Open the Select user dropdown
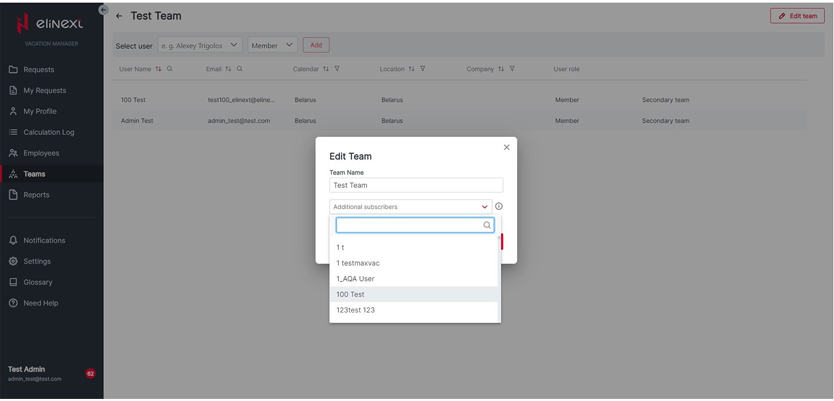The image size is (834, 401). [200, 45]
